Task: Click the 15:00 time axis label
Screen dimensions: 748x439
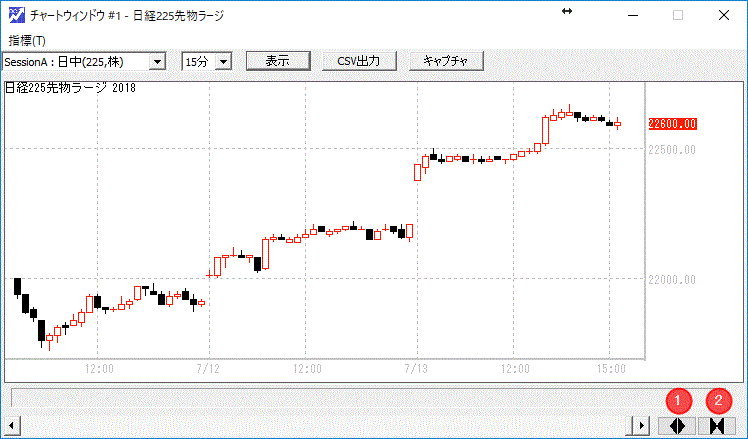Action: coord(611,369)
